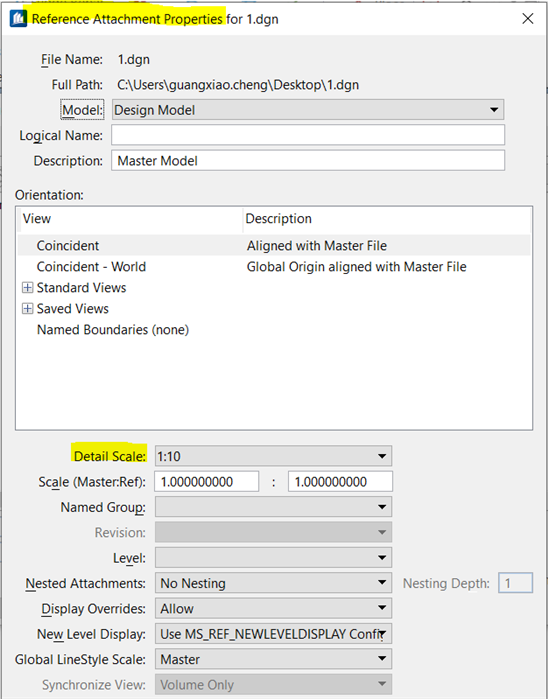Open Global LineStyle Scale dropdown showing Master
The image size is (548, 699).
click(273, 659)
